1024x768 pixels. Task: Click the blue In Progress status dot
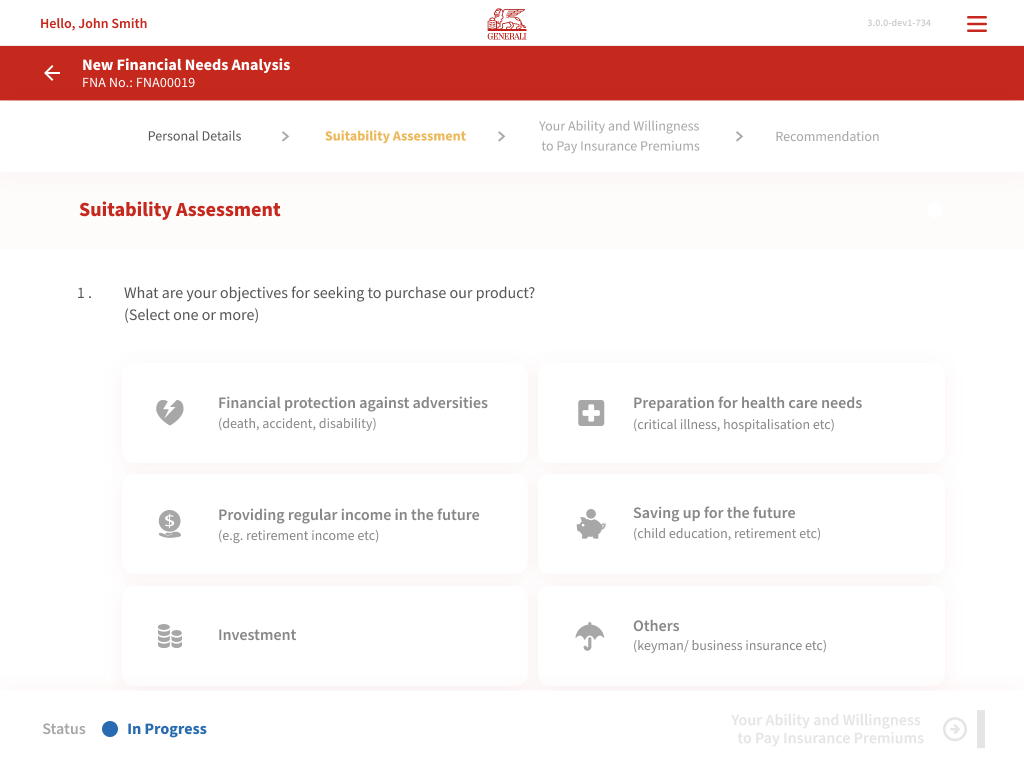click(x=110, y=729)
